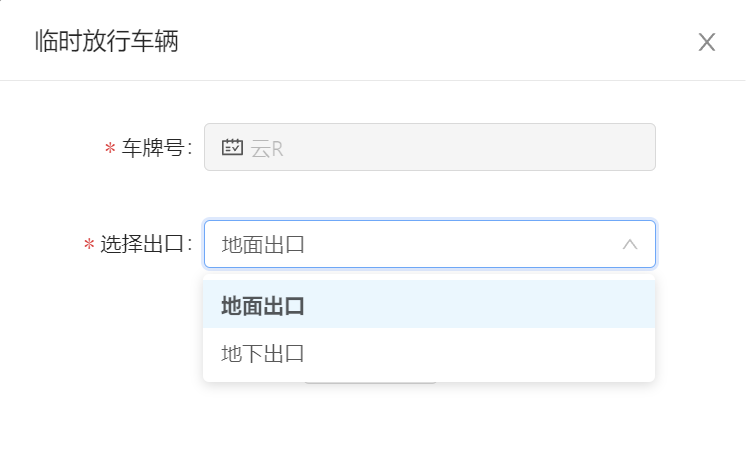This screenshot has height=456, width=746.
Task: Pick the non-highlighted 地下出口 entry
Action: click(x=263, y=354)
